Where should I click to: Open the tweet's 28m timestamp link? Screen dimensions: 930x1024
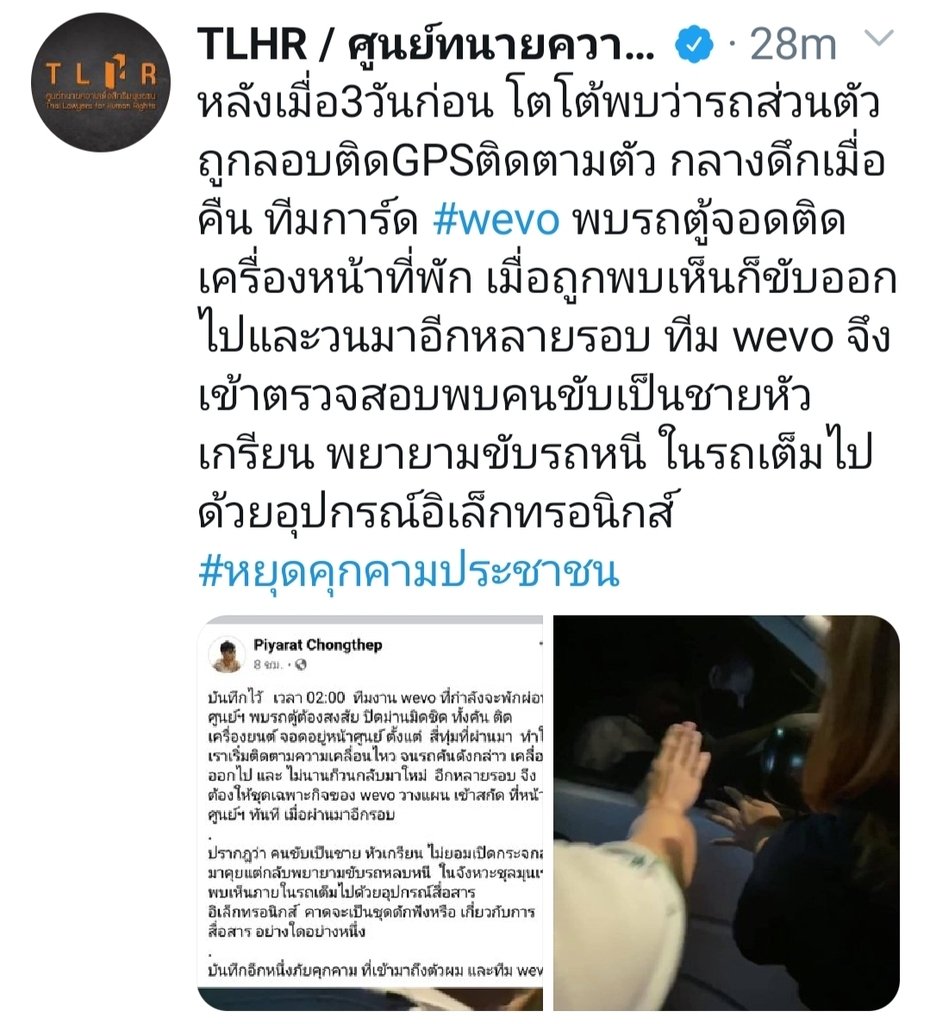pos(793,44)
